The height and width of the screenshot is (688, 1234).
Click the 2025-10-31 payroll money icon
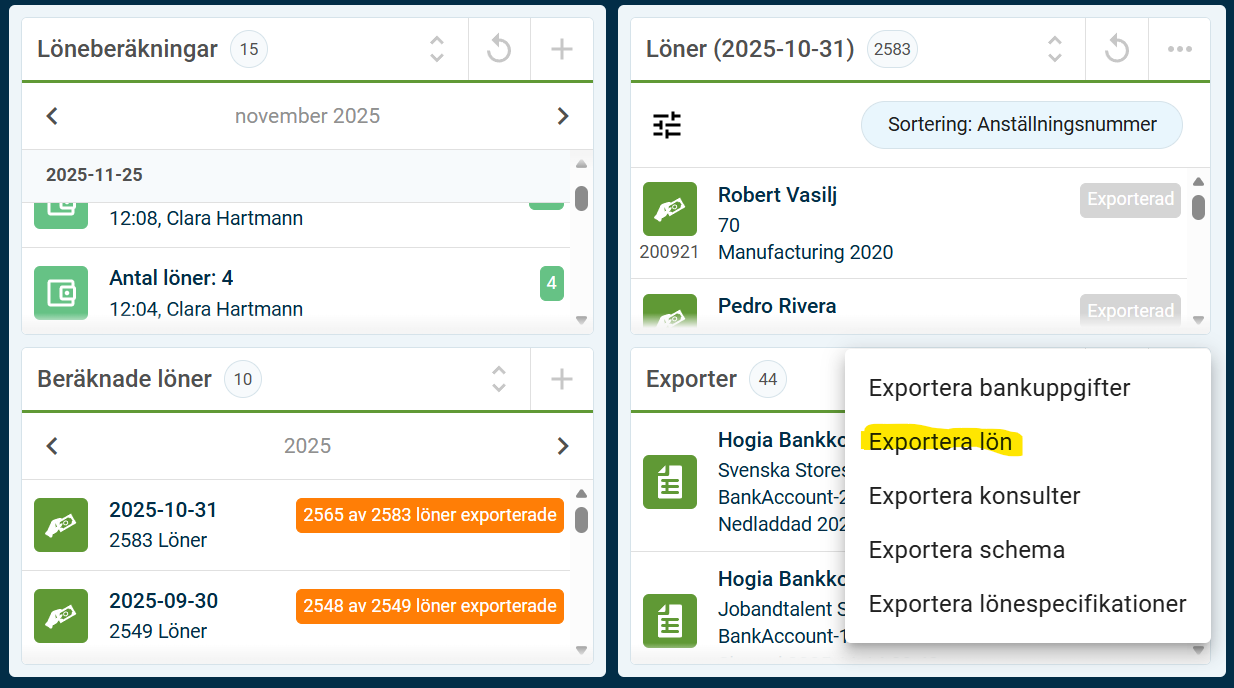[61, 524]
